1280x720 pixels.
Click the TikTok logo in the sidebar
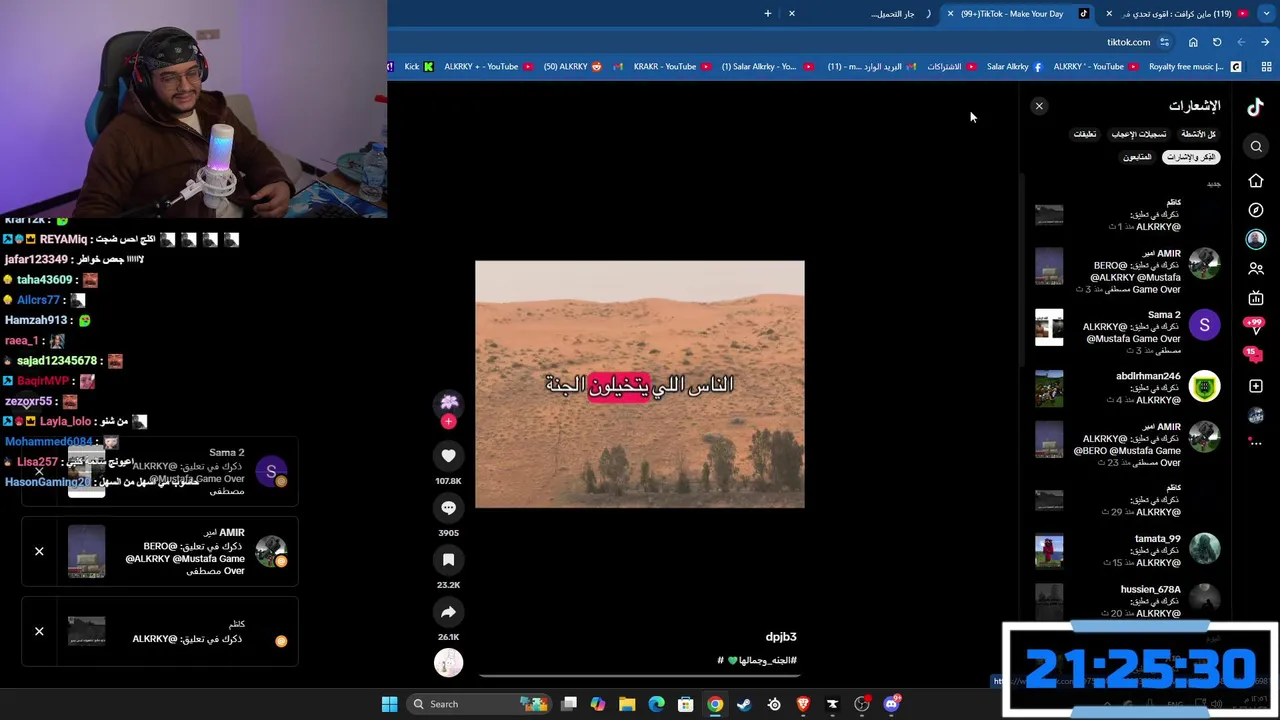1255,106
